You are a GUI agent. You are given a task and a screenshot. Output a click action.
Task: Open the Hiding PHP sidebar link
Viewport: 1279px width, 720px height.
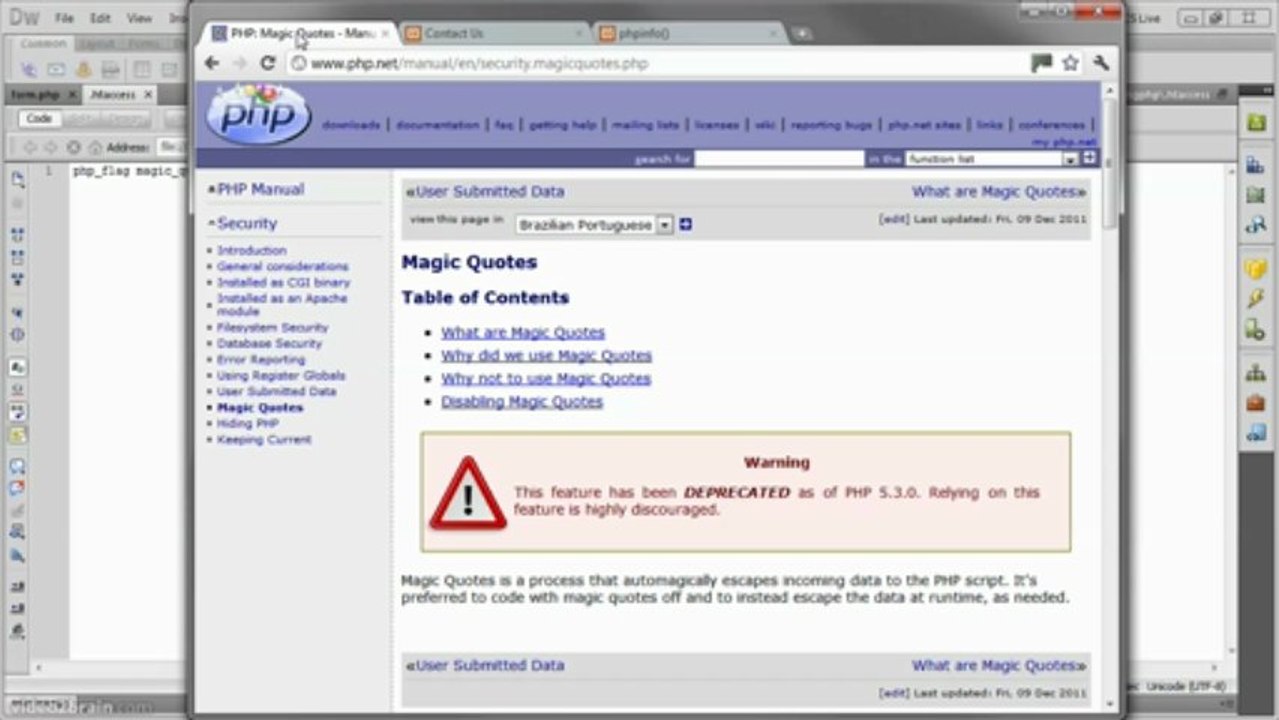[248, 423]
